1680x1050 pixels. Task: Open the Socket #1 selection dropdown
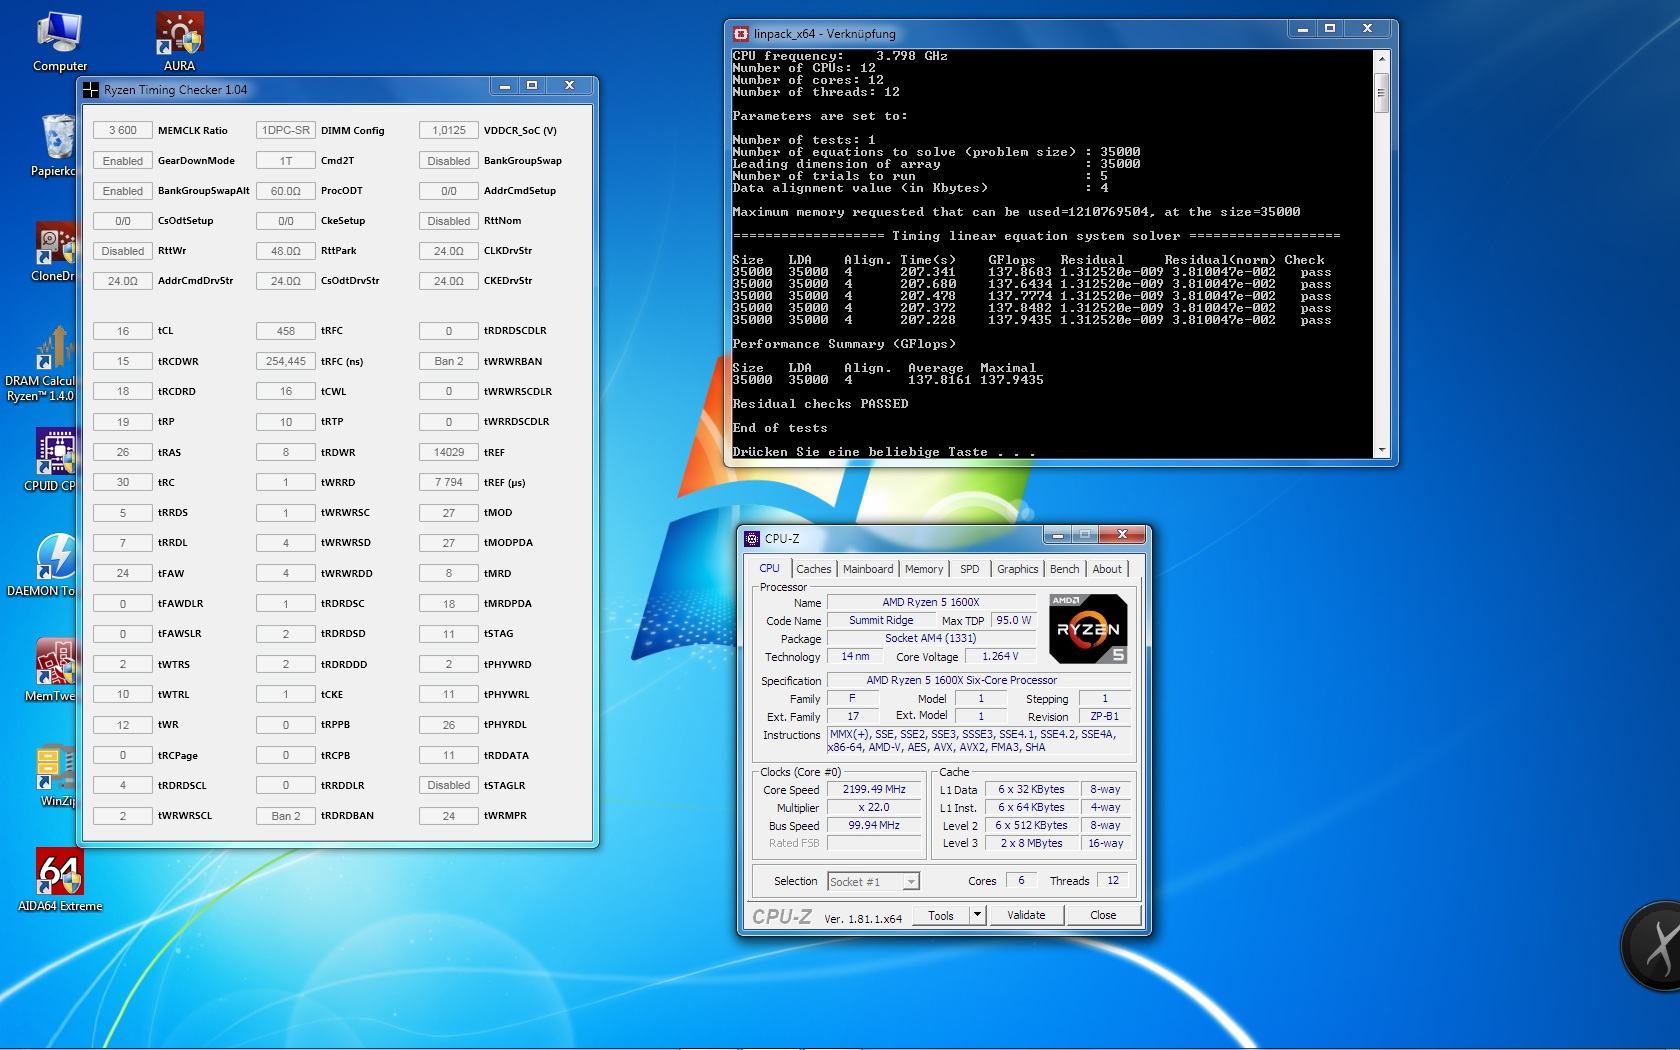tap(873, 881)
